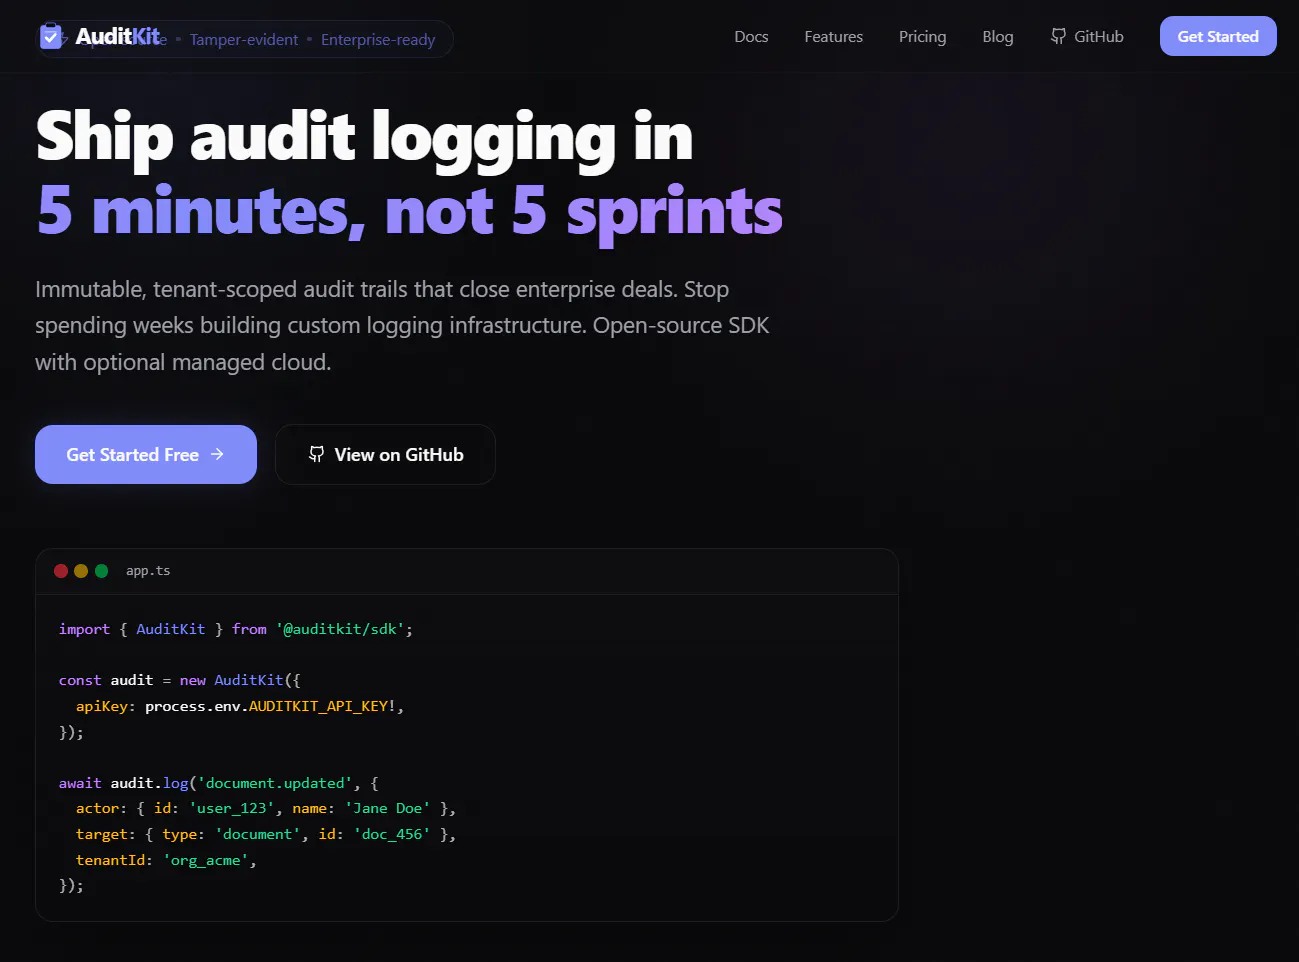Click the arrow icon in Get Started Free
This screenshot has height=962, width=1299.
tap(217, 454)
